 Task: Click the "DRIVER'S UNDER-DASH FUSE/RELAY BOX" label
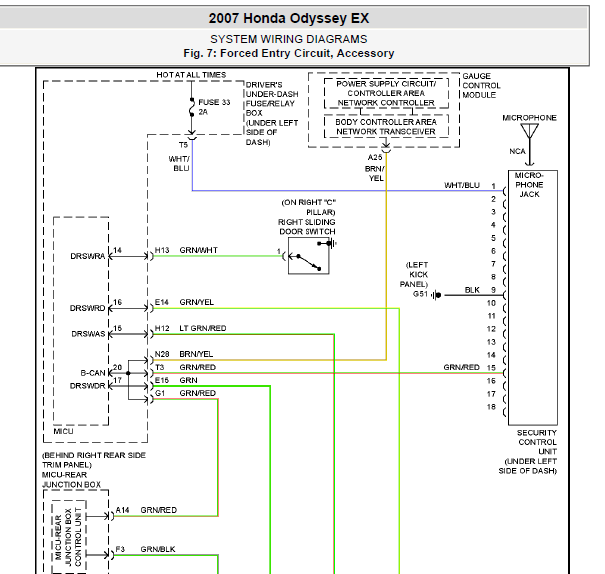(x=272, y=99)
